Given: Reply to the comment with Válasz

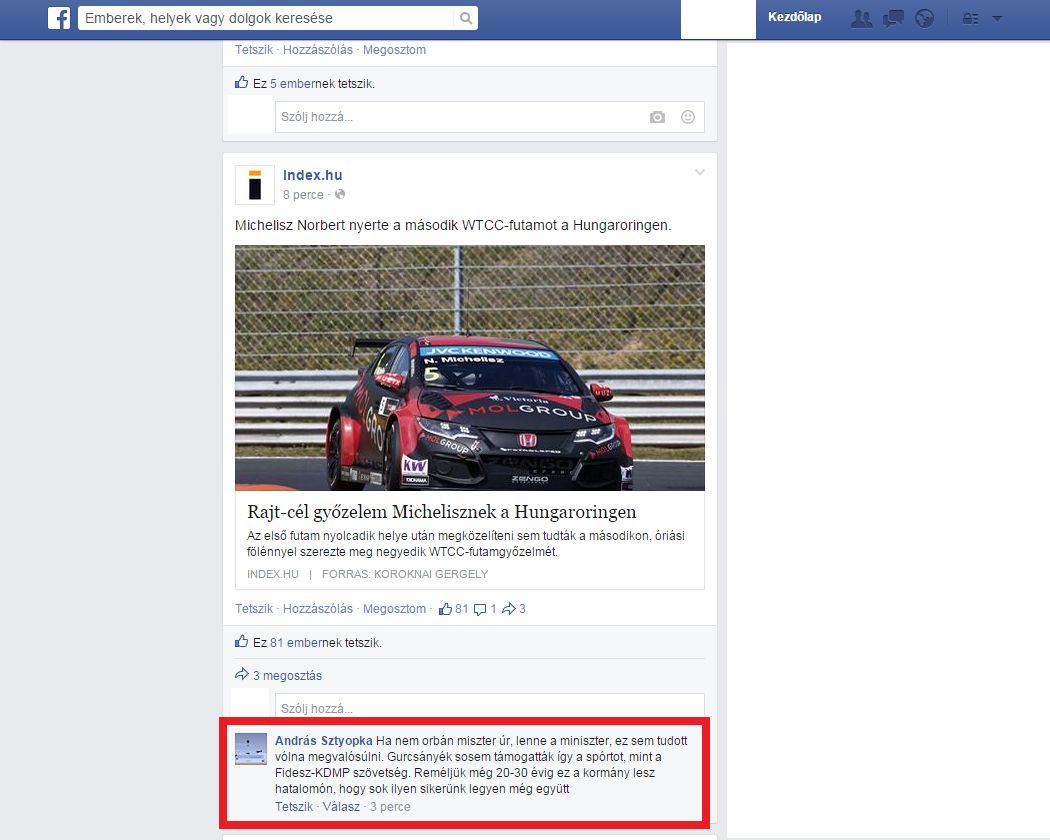Looking at the screenshot, I should click(342, 807).
